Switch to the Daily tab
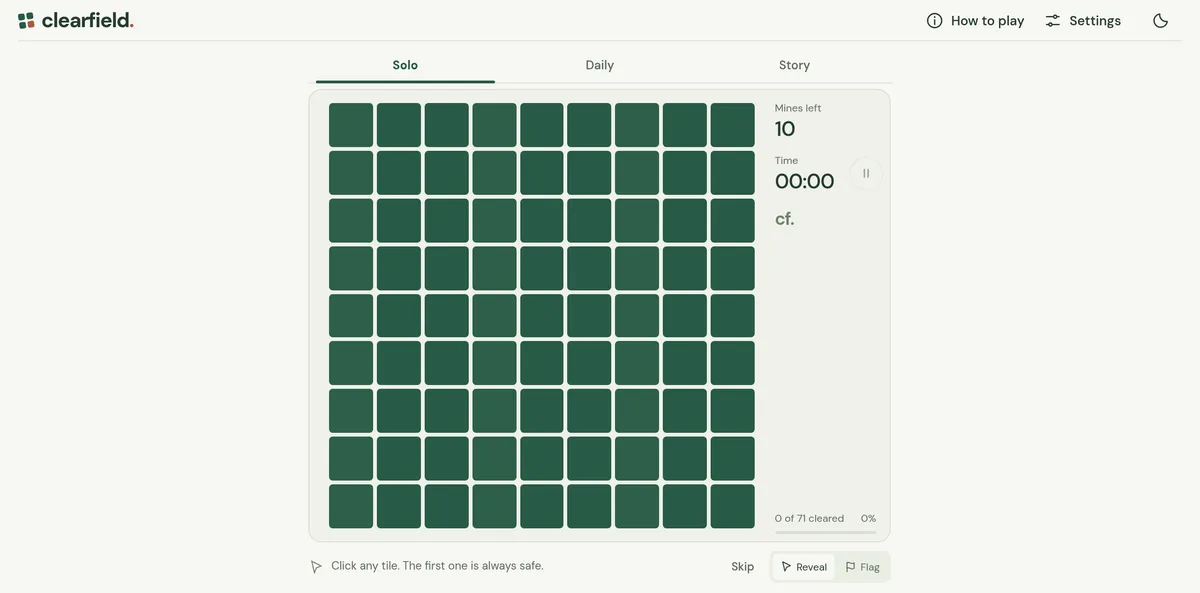Image resolution: width=1200 pixels, height=593 pixels. pyautogui.click(x=600, y=65)
